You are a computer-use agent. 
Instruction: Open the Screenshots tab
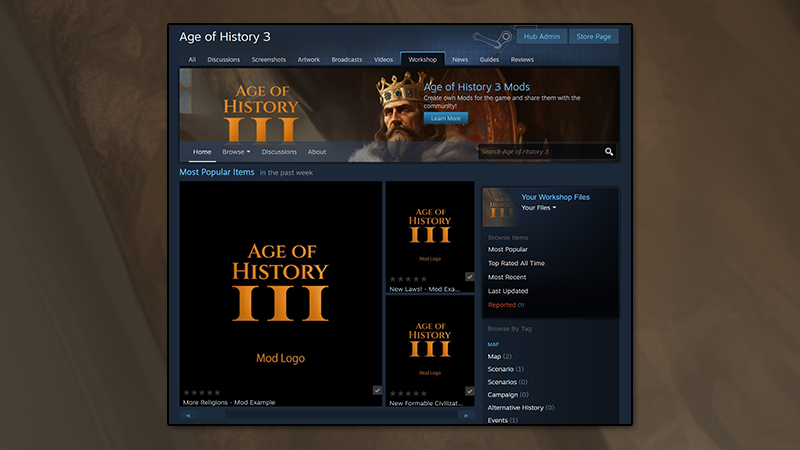click(268, 60)
